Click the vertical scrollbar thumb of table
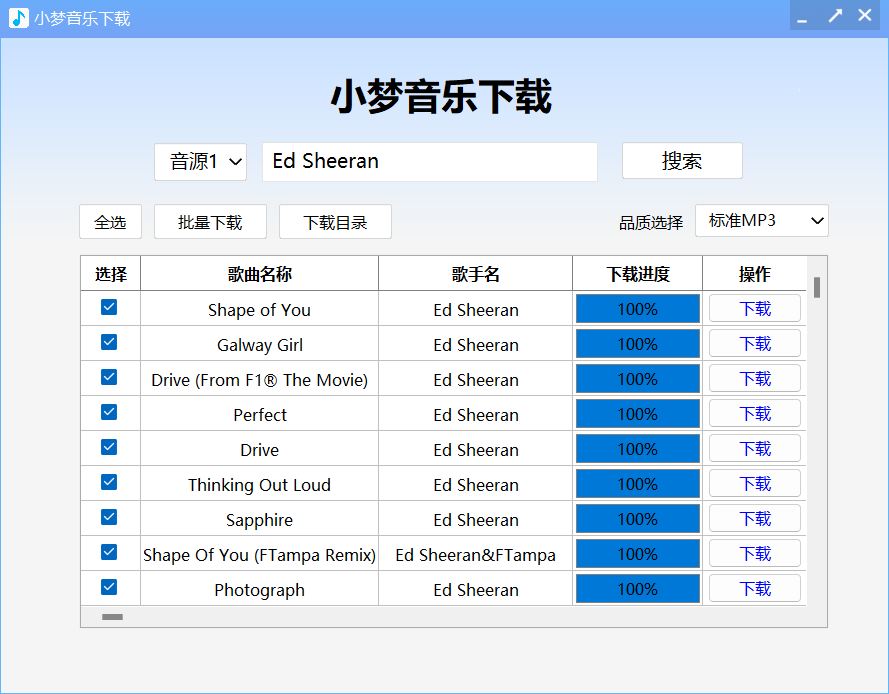The width and height of the screenshot is (889, 694). pyautogui.click(x=817, y=287)
